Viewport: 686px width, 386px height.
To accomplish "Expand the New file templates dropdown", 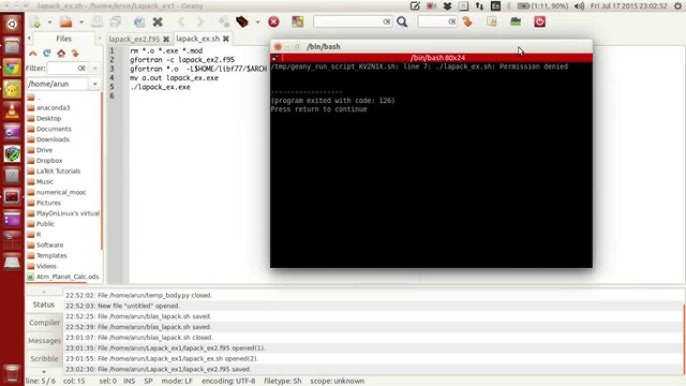I will click(x=49, y=22).
